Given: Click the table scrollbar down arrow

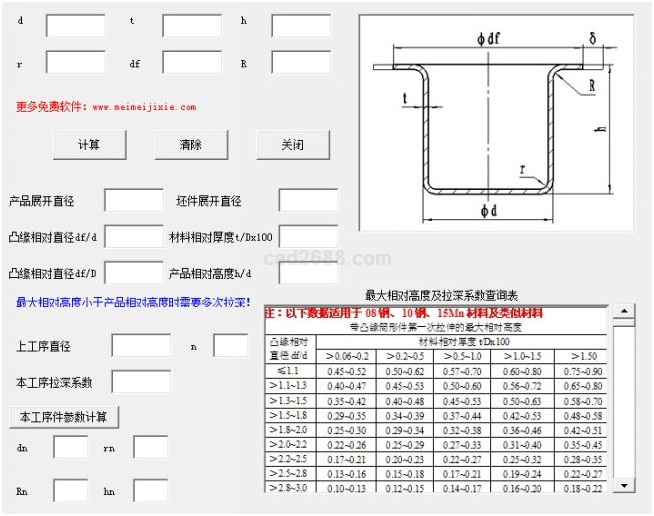Looking at the screenshot, I should point(624,484).
